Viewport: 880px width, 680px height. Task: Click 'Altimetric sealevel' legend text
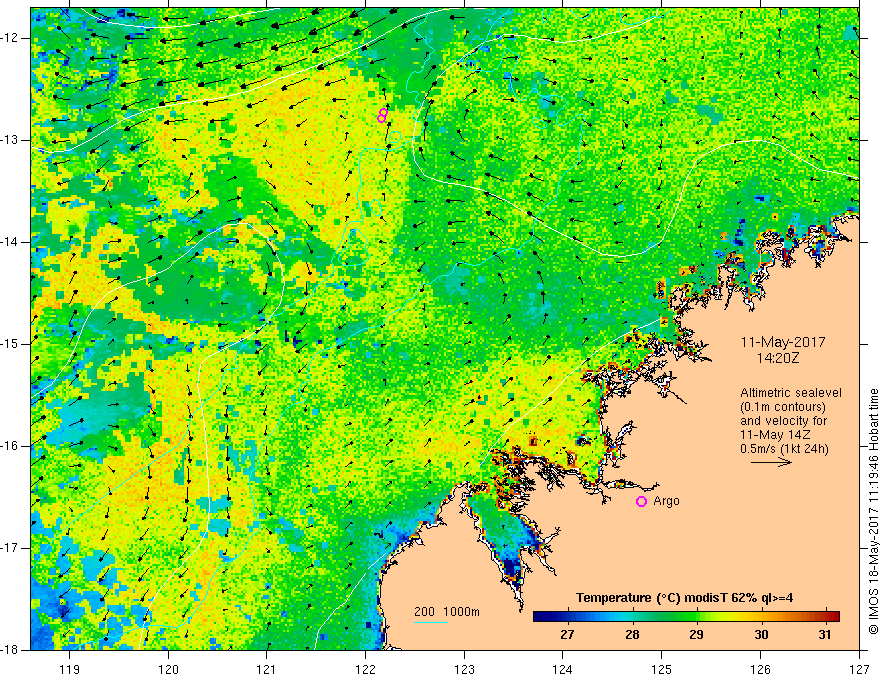pos(791,393)
